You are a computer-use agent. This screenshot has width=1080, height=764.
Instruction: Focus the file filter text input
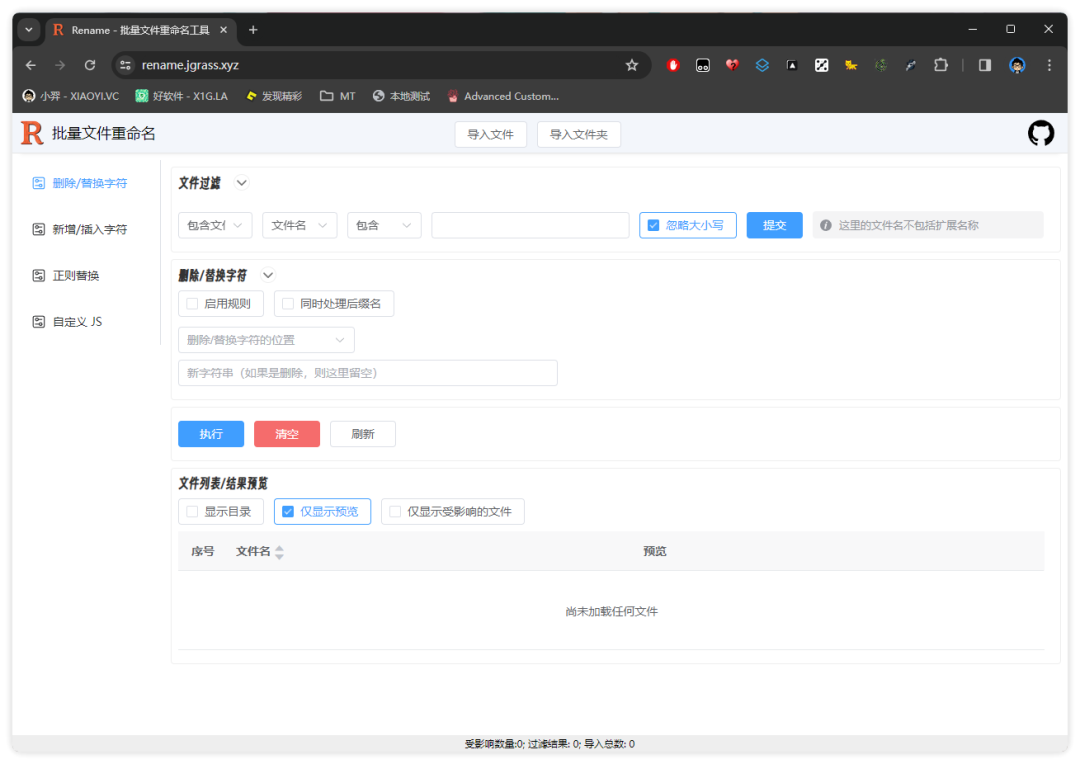point(530,225)
